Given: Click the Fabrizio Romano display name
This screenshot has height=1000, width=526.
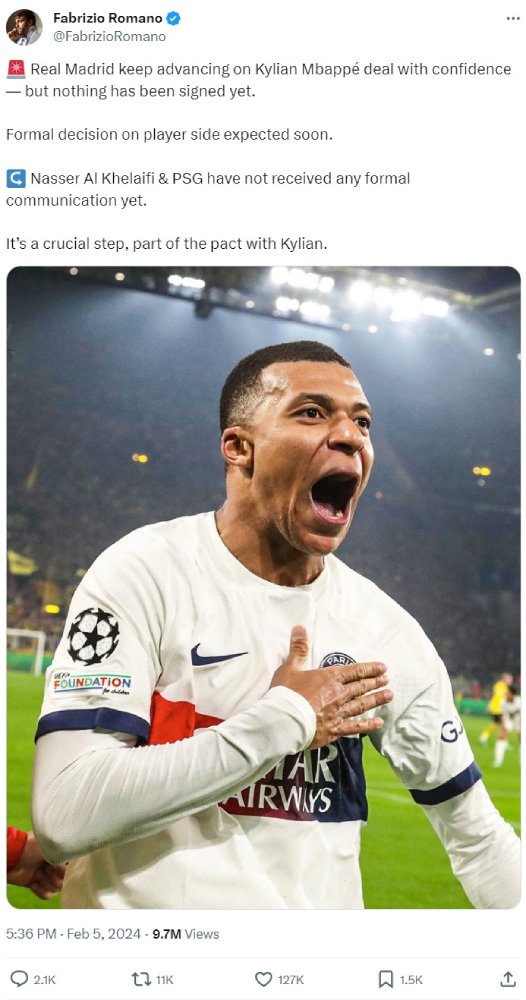Looking at the screenshot, I should pyautogui.click(x=108, y=18).
